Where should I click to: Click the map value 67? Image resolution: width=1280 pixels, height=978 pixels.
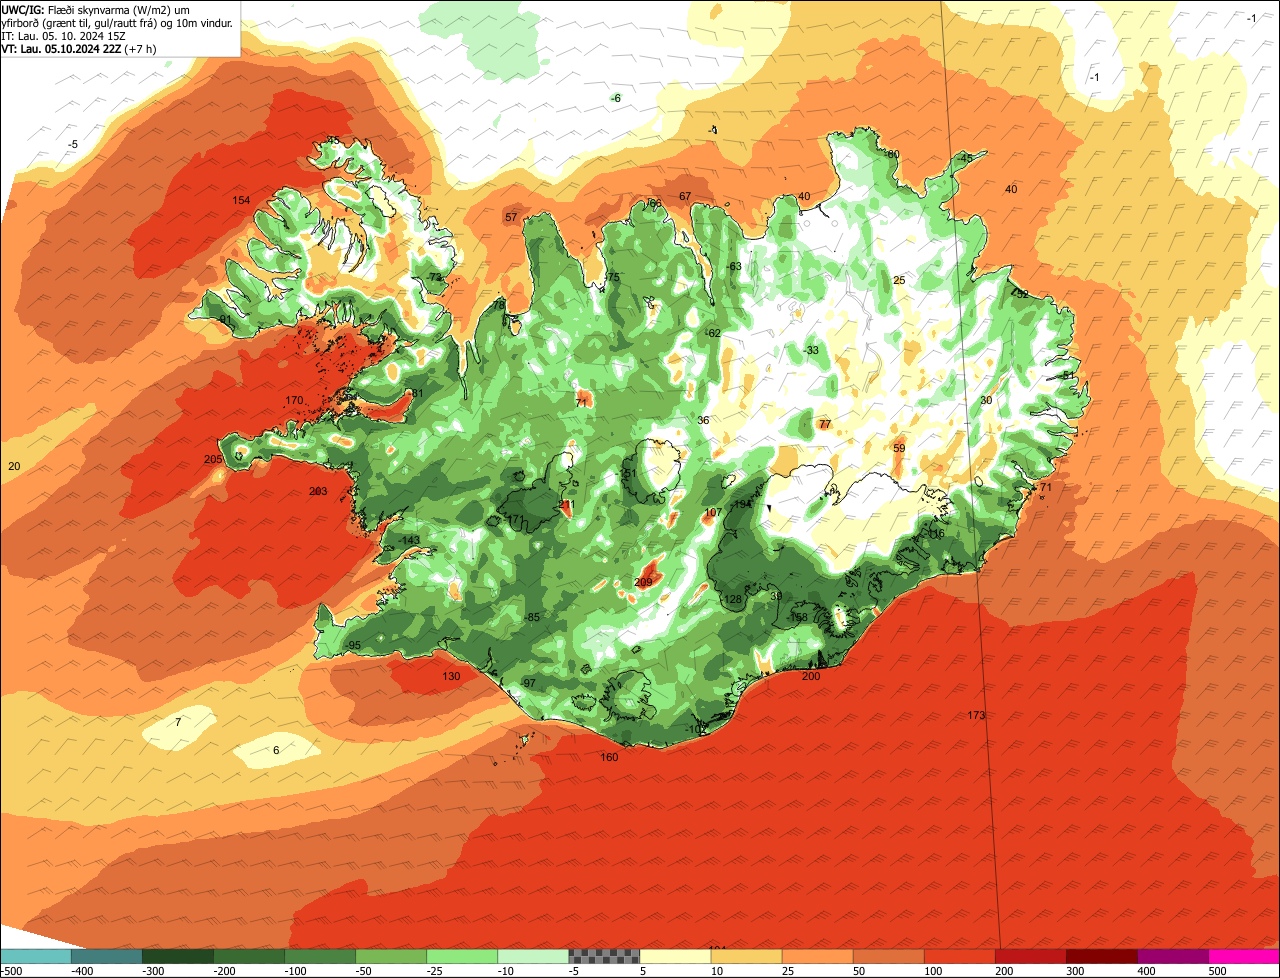pyautogui.click(x=685, y=197)
